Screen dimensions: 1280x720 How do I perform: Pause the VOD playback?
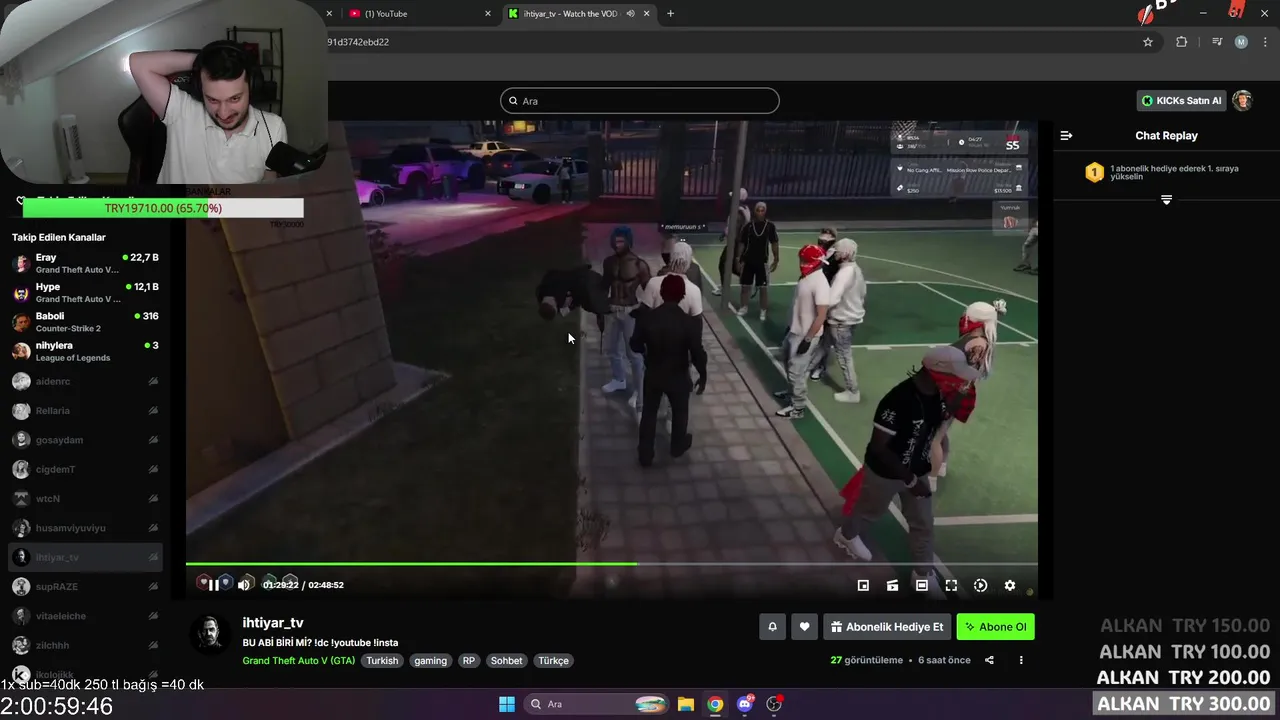(213, 585)
